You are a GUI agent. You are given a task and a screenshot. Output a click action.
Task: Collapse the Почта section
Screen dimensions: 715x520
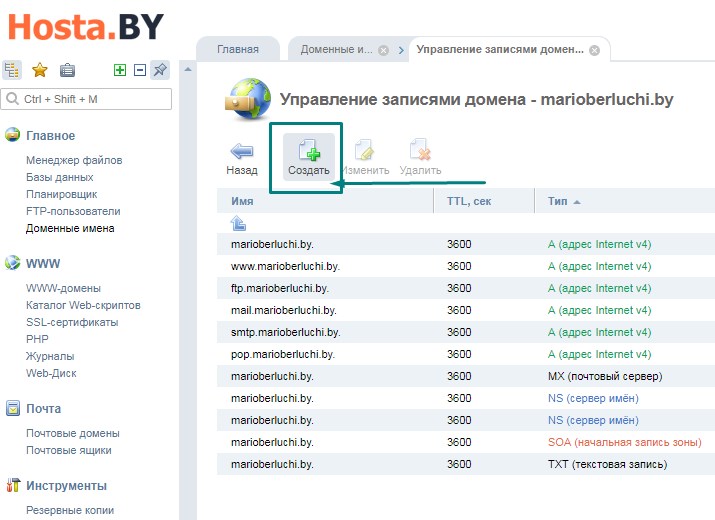pos(43,408)
